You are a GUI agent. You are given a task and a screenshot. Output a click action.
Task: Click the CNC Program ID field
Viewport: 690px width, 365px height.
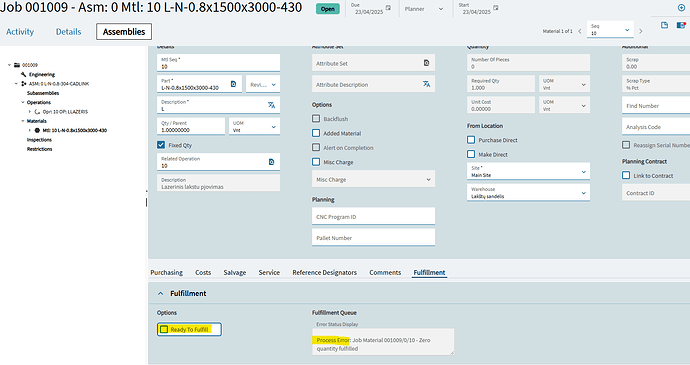373,216
